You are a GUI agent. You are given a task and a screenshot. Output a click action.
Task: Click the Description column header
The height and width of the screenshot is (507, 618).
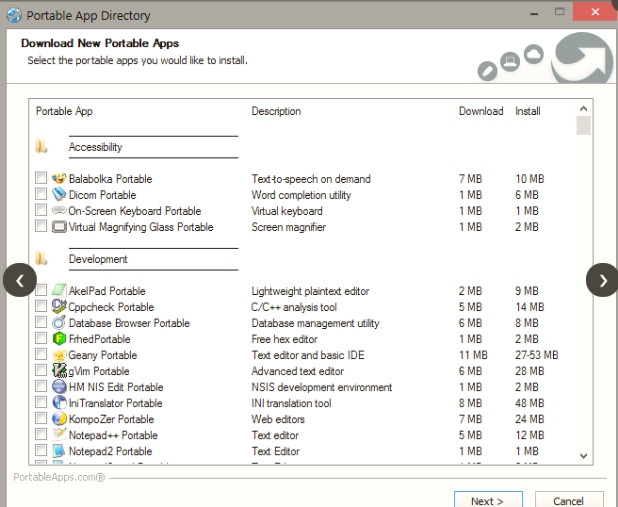coord(276,111)
